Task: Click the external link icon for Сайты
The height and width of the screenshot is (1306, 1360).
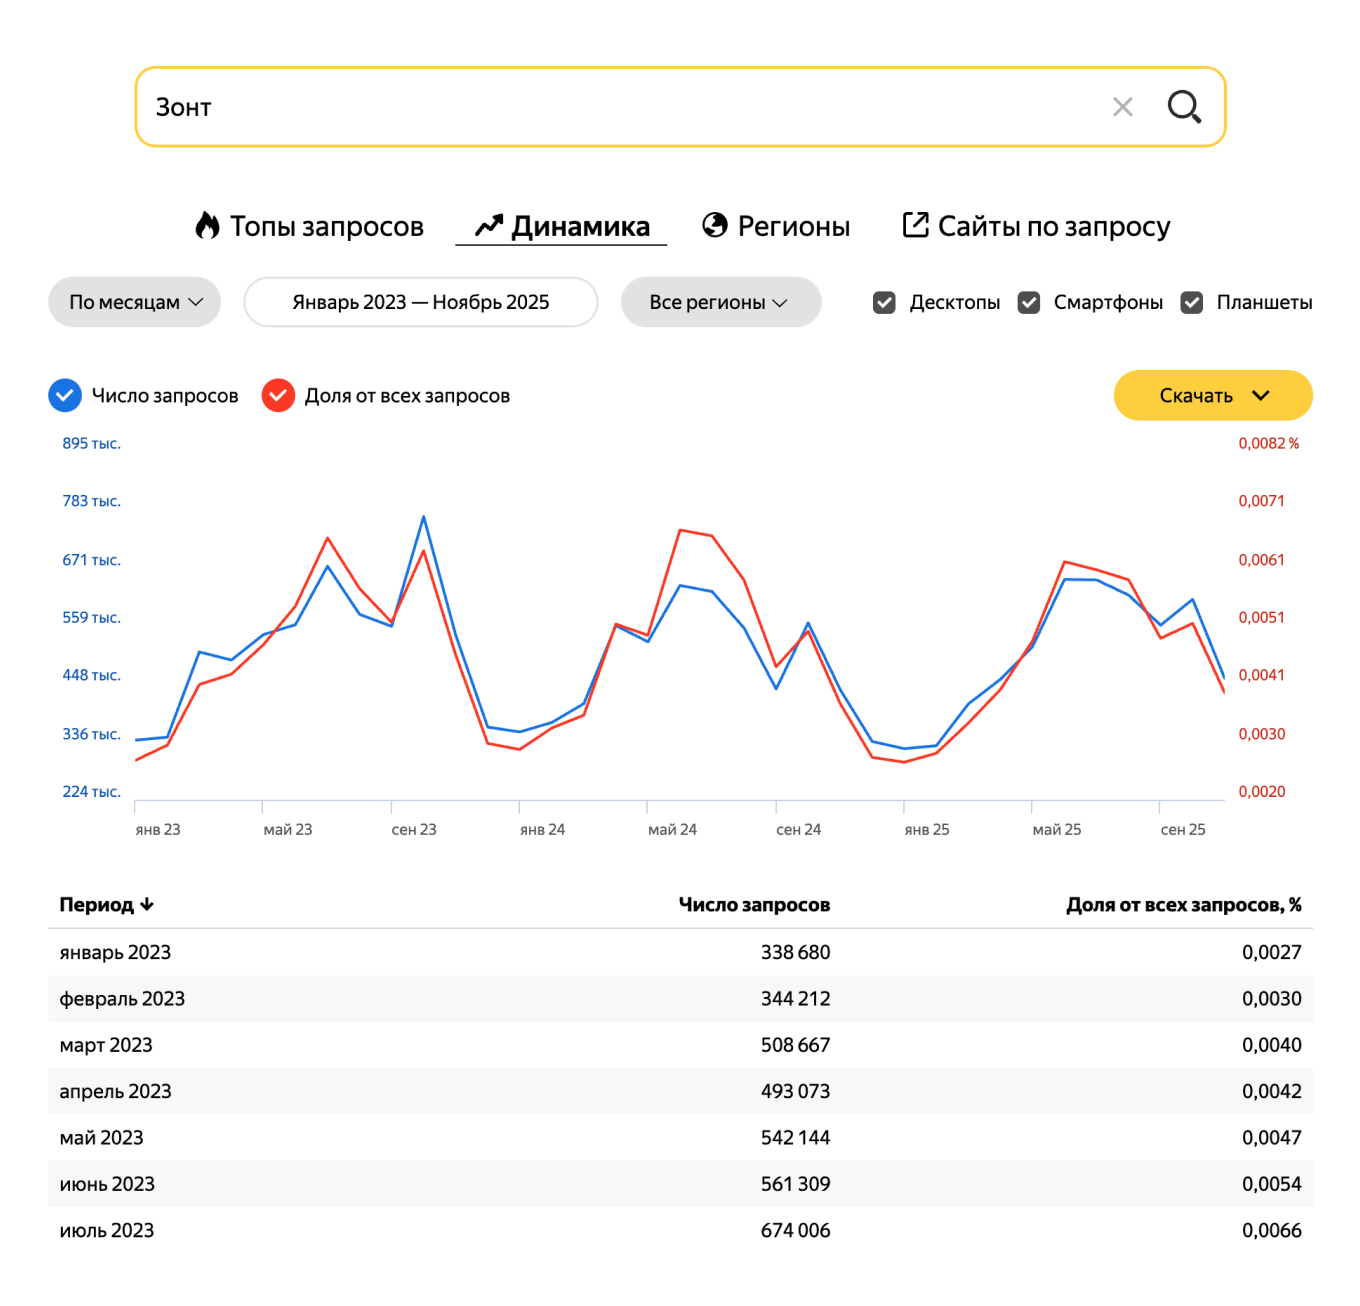Action: (915, 225)
